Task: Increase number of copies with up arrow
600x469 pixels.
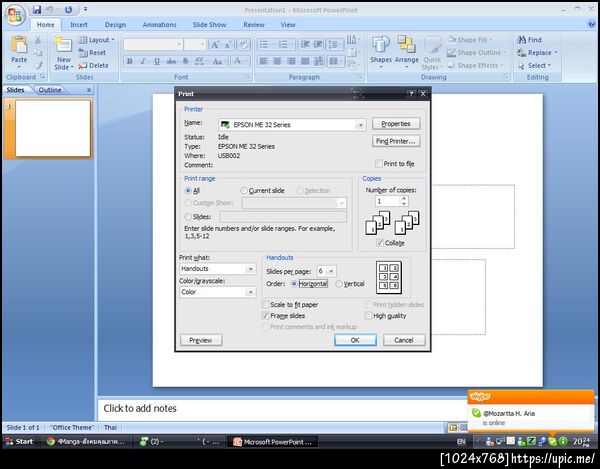Action: (404, 199)
